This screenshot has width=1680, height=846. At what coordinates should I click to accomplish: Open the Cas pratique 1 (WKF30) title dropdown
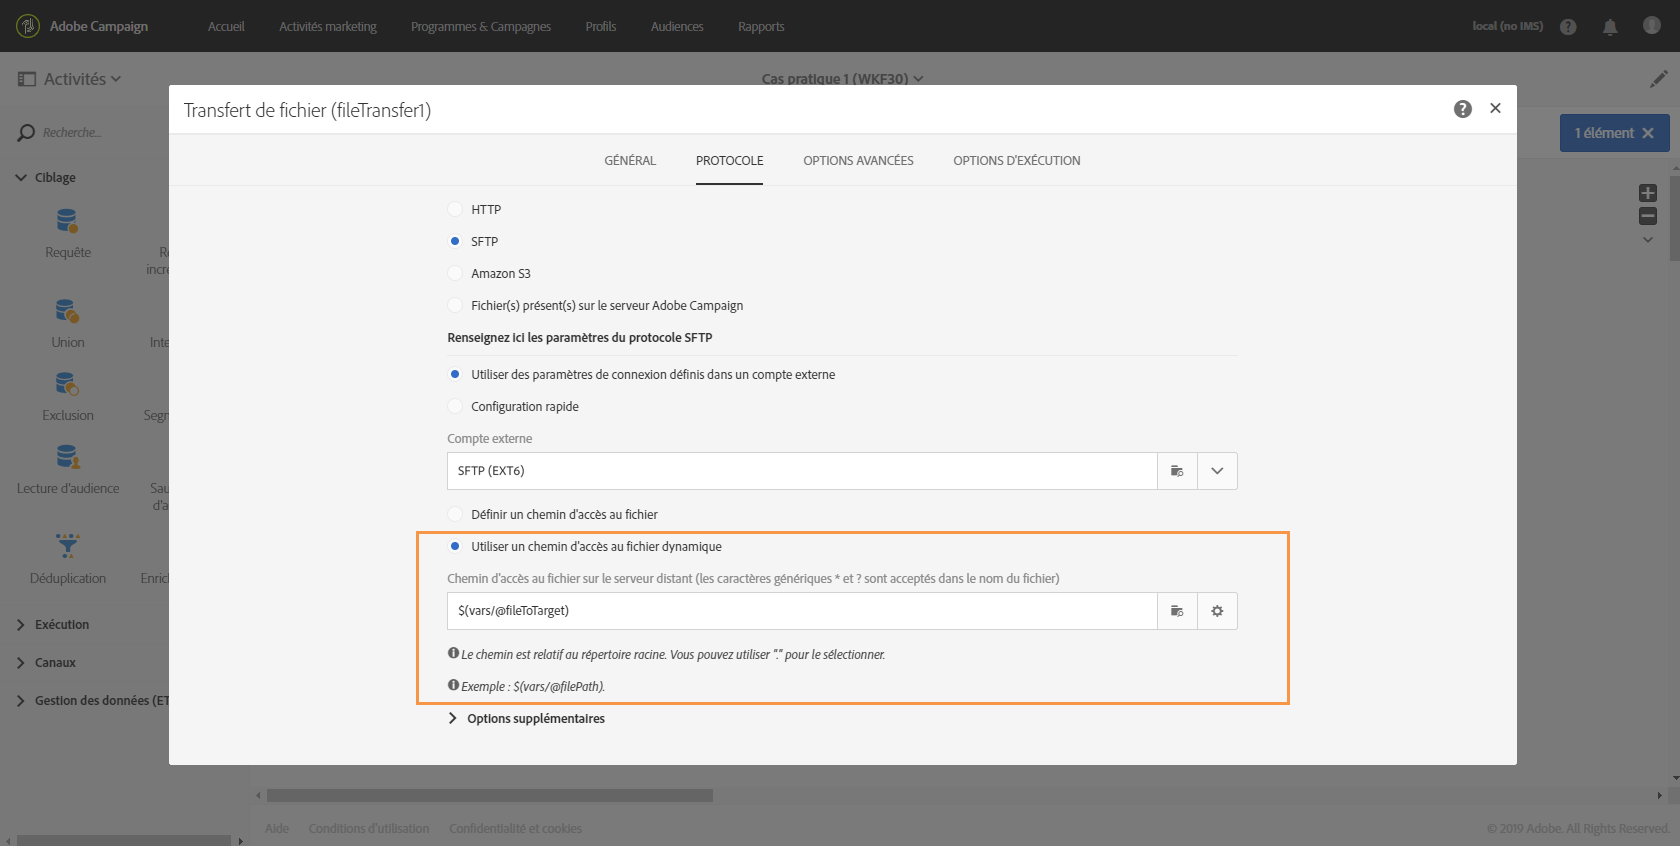click(918, 79)
